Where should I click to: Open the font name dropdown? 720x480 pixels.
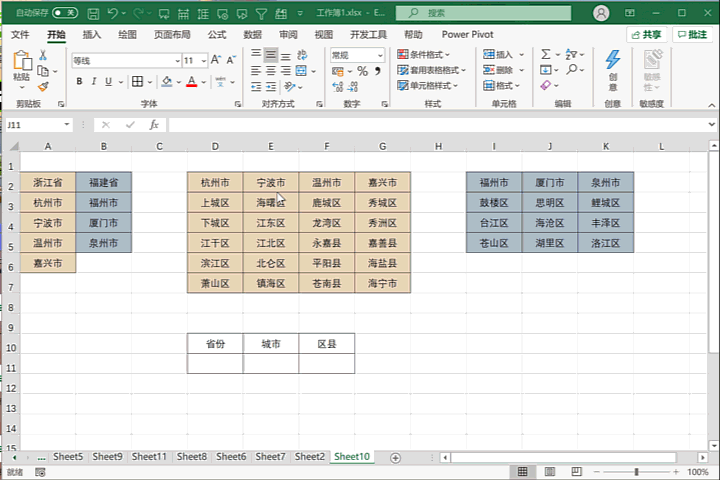[177, 61]
